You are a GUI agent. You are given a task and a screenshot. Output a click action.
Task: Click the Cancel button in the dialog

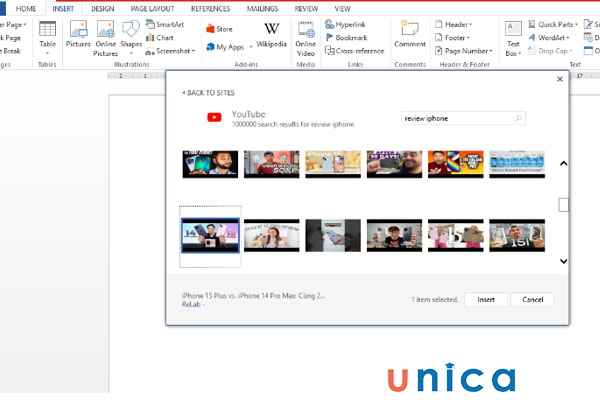531,299
